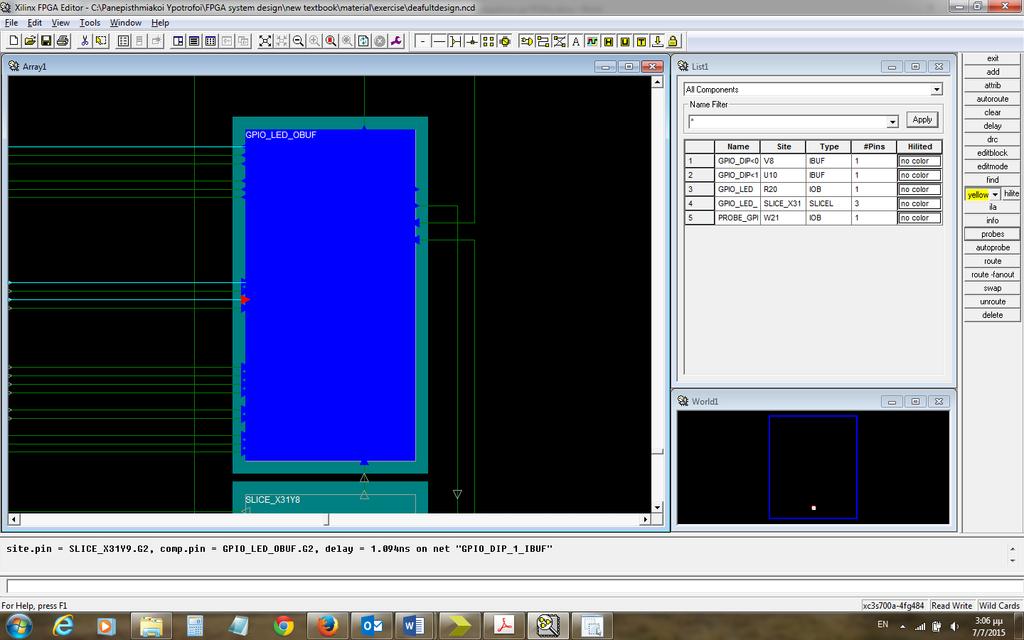Toggle the four-squares sites display icon
This screenshot has width=1024, height=640.
point(488,41)
